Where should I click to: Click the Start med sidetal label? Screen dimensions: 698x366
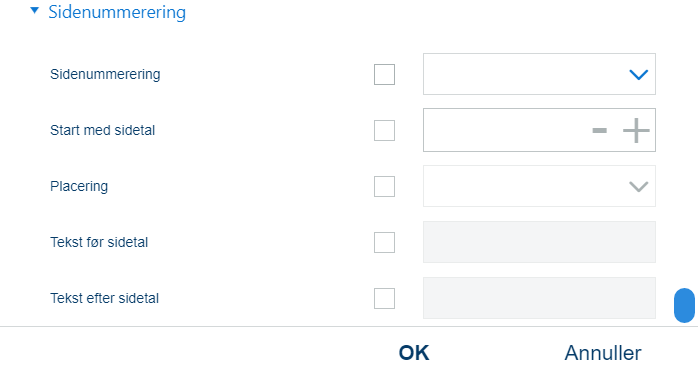(102, 130)
